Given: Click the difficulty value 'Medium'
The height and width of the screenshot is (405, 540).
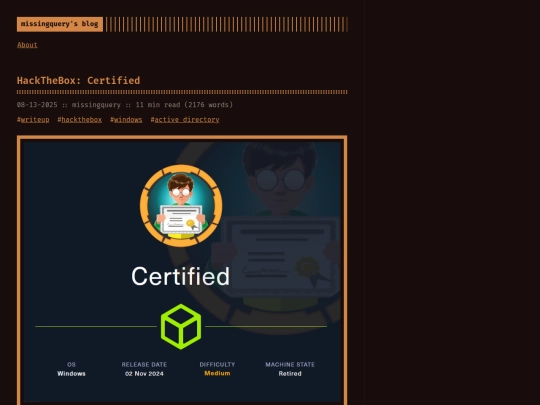Looking at the screenshot, I should [217, 373].
